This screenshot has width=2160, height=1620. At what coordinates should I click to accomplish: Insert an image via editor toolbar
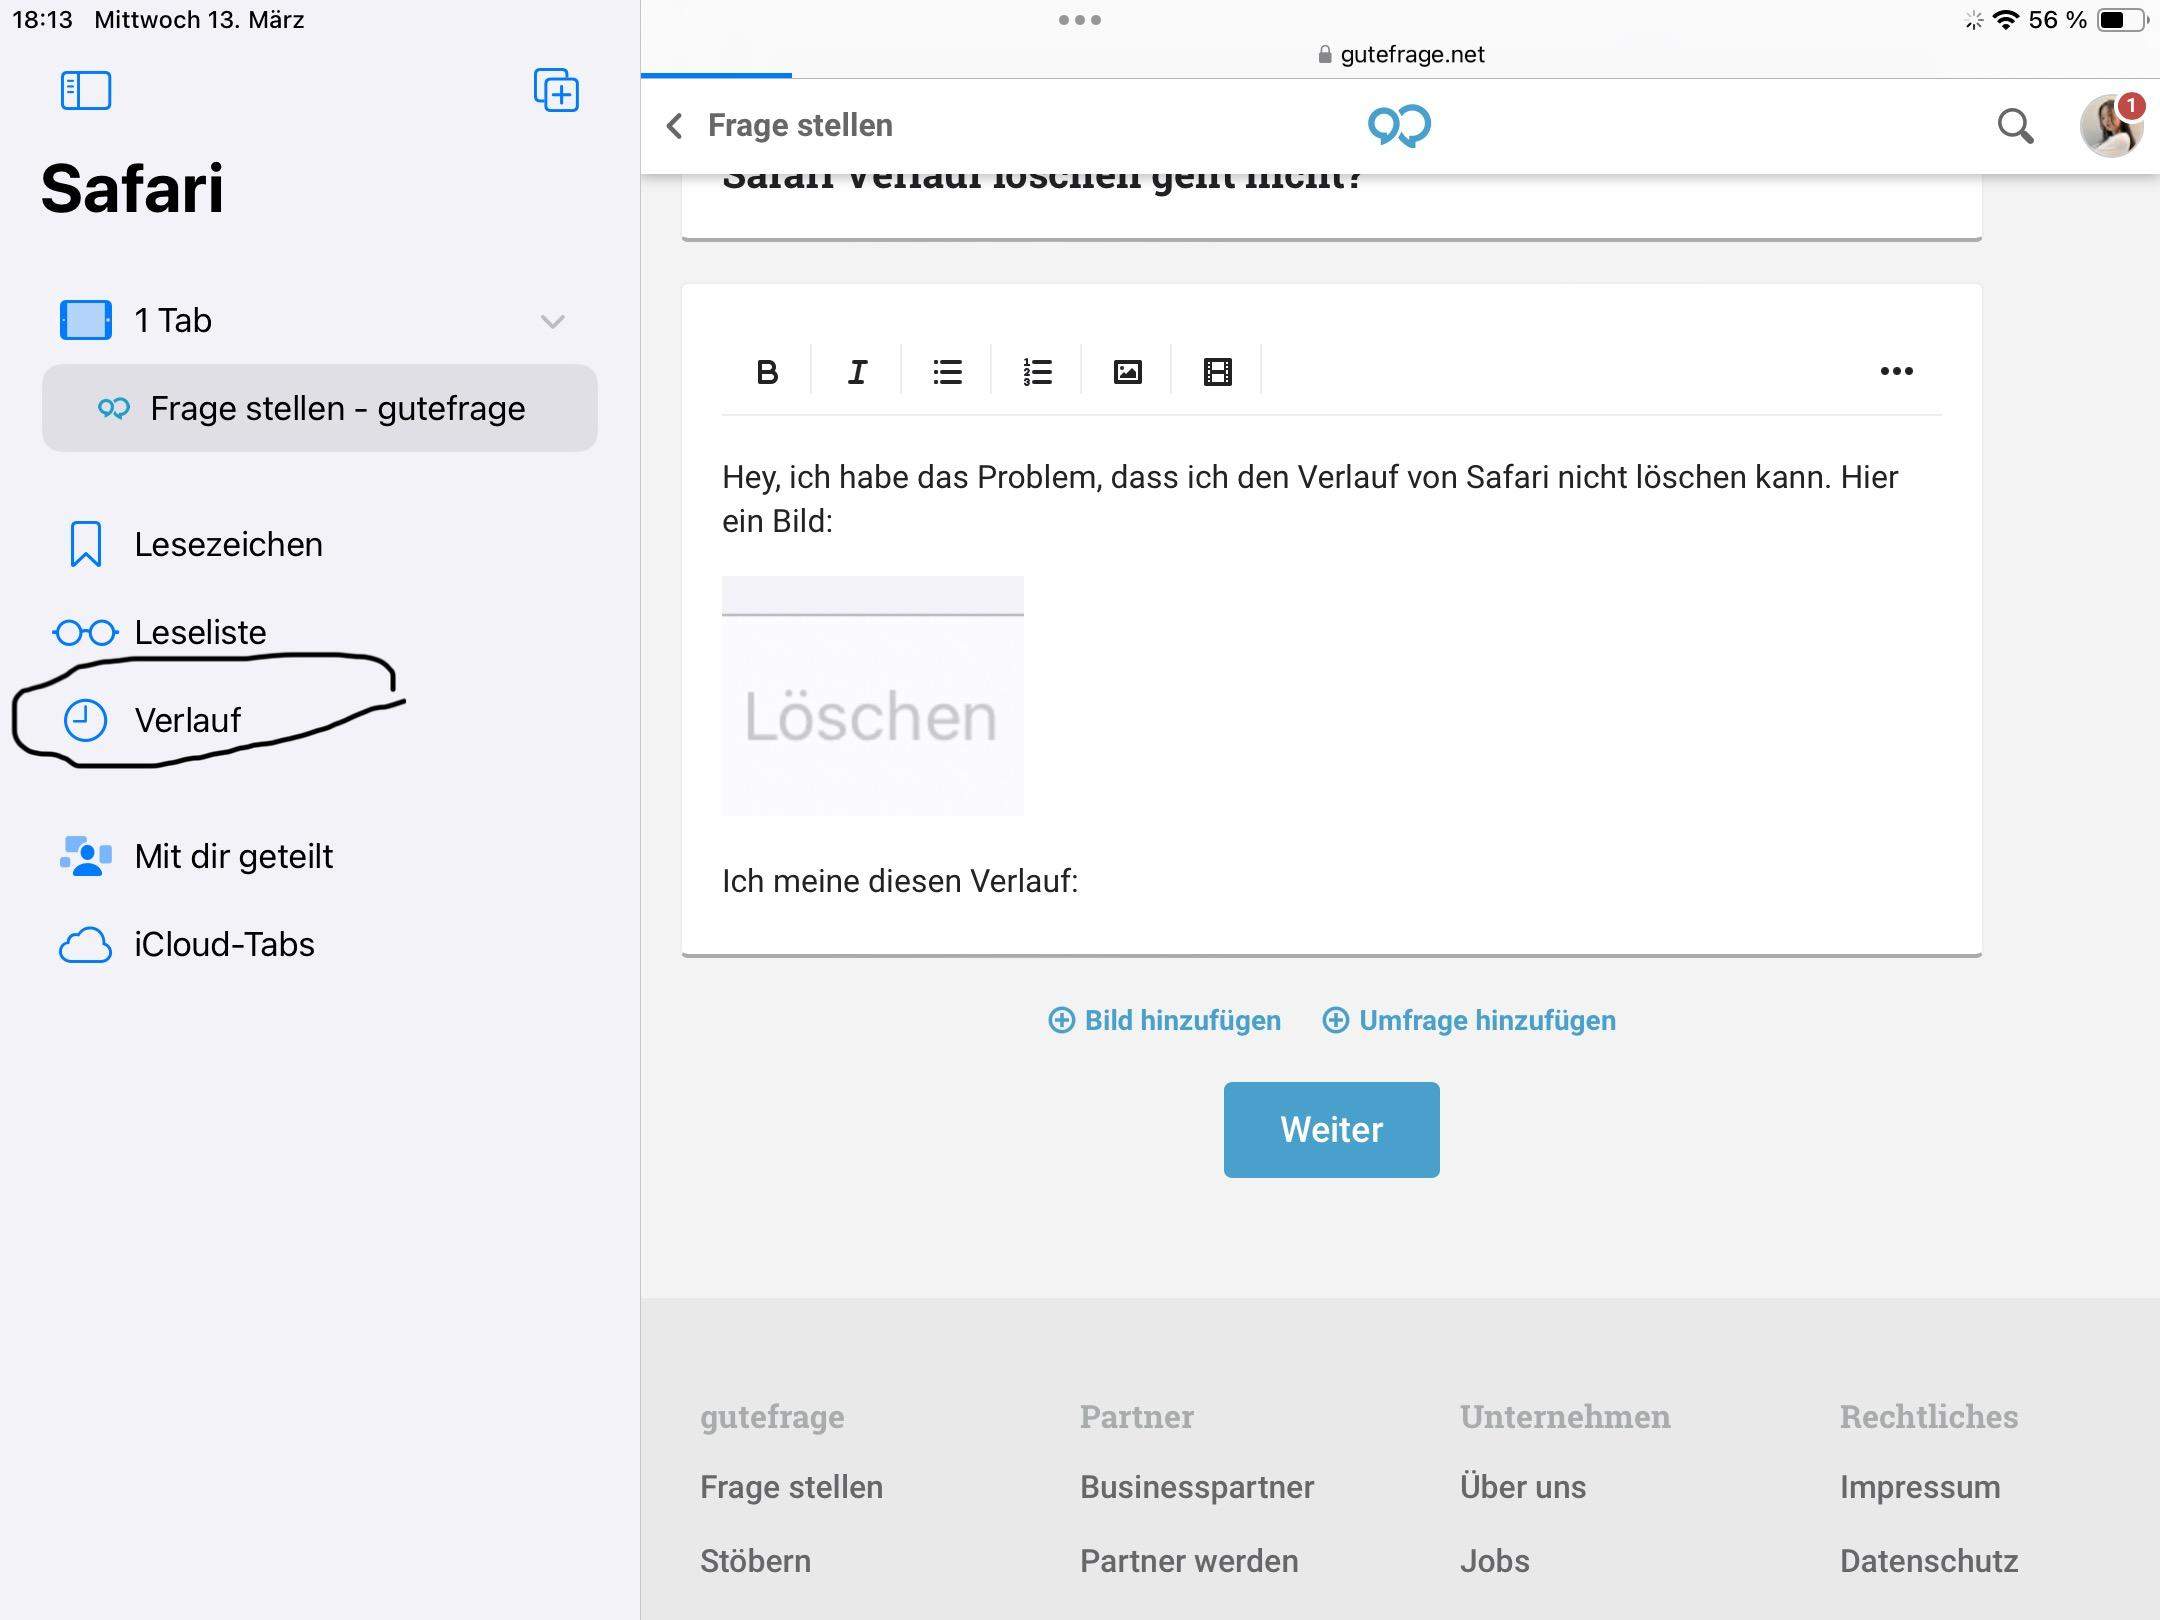(x=1127, y=372)
